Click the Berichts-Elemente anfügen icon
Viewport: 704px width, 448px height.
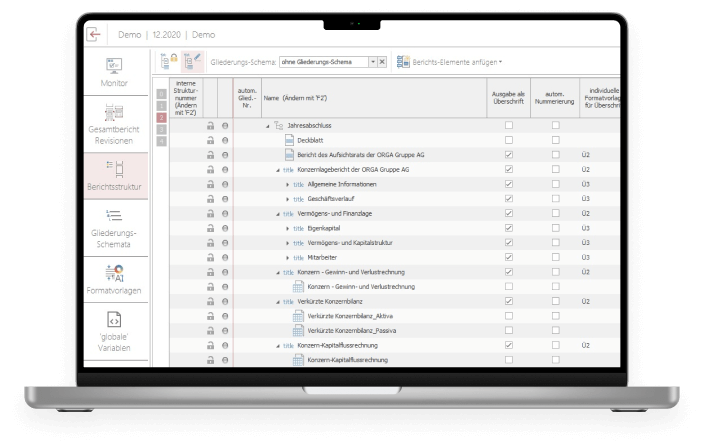(403, 61)
